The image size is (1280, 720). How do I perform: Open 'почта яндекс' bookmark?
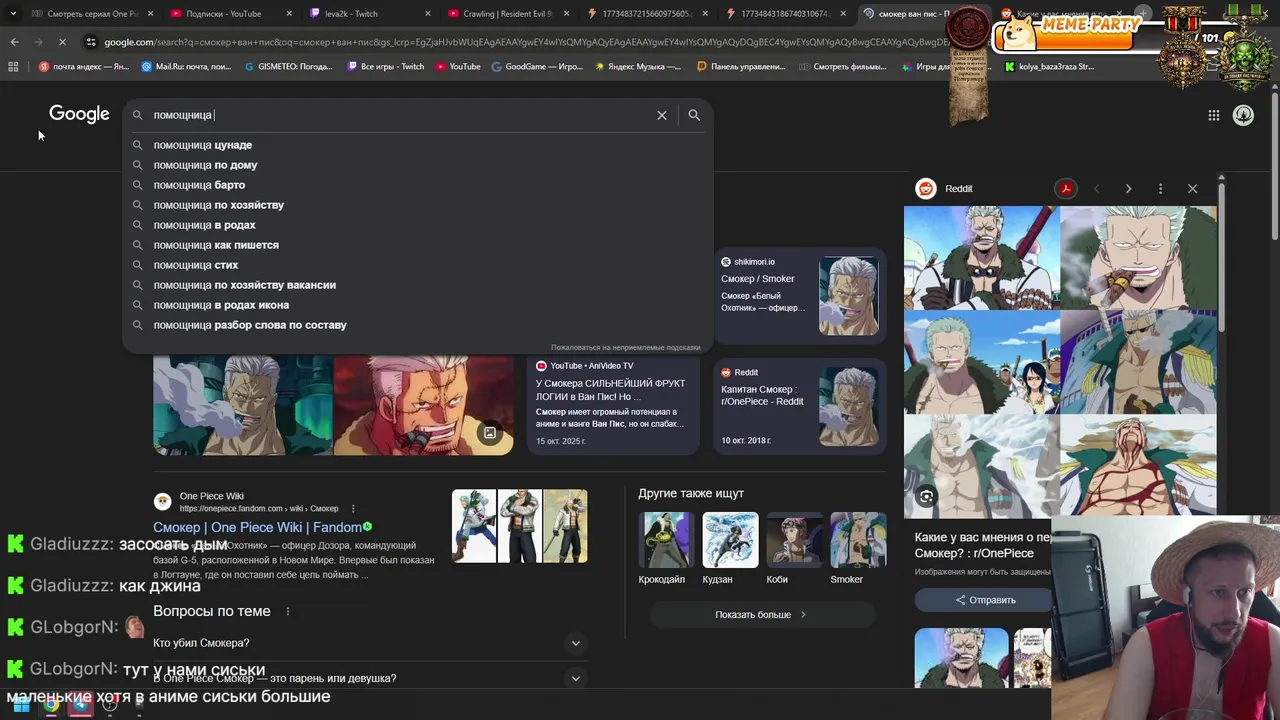pyautogui.click(x=84, y=67)
